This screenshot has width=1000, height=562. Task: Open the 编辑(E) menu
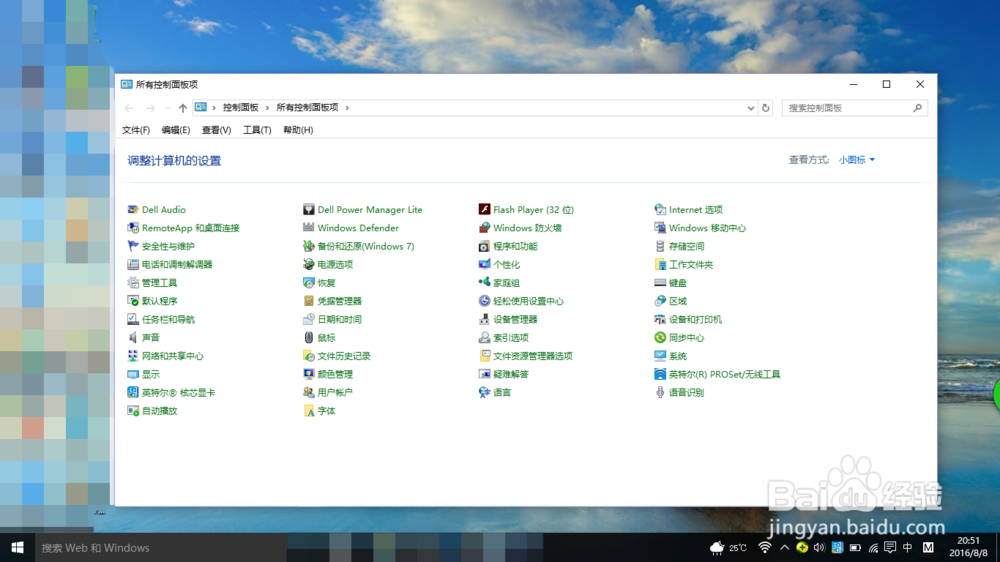point(175,130)
